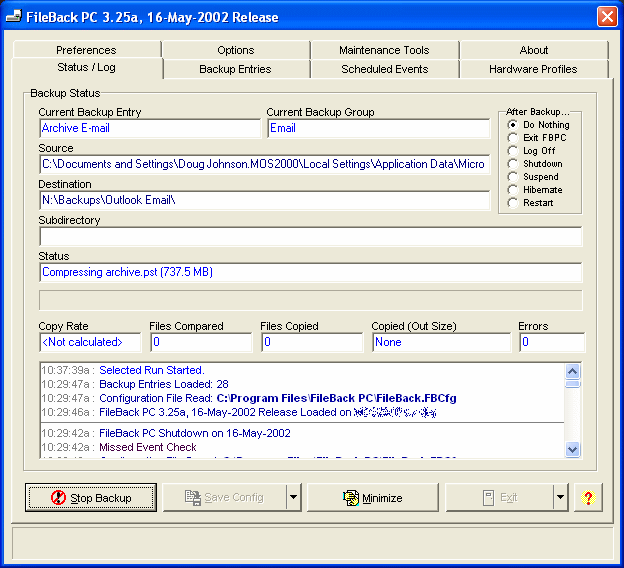Click the log scrollbar down arrow
This screenshot has height=568, width=624.
(573, 449)
